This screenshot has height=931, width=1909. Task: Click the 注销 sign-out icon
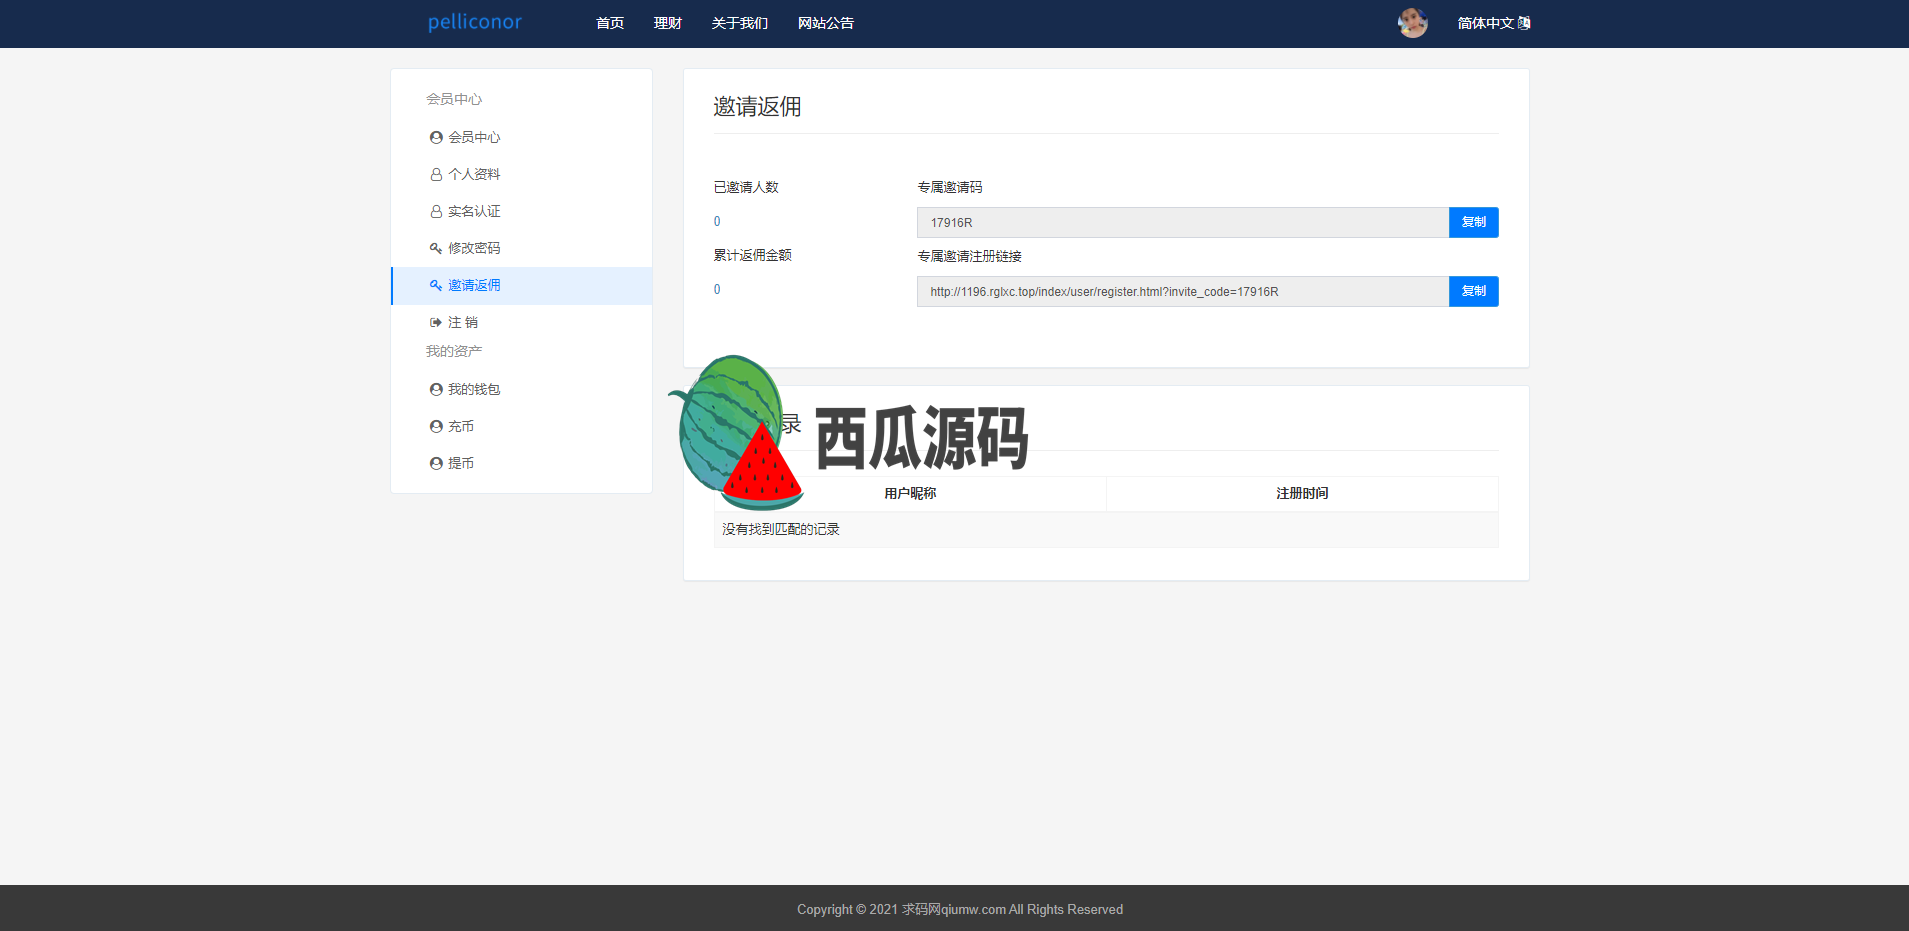coord(436,322)
